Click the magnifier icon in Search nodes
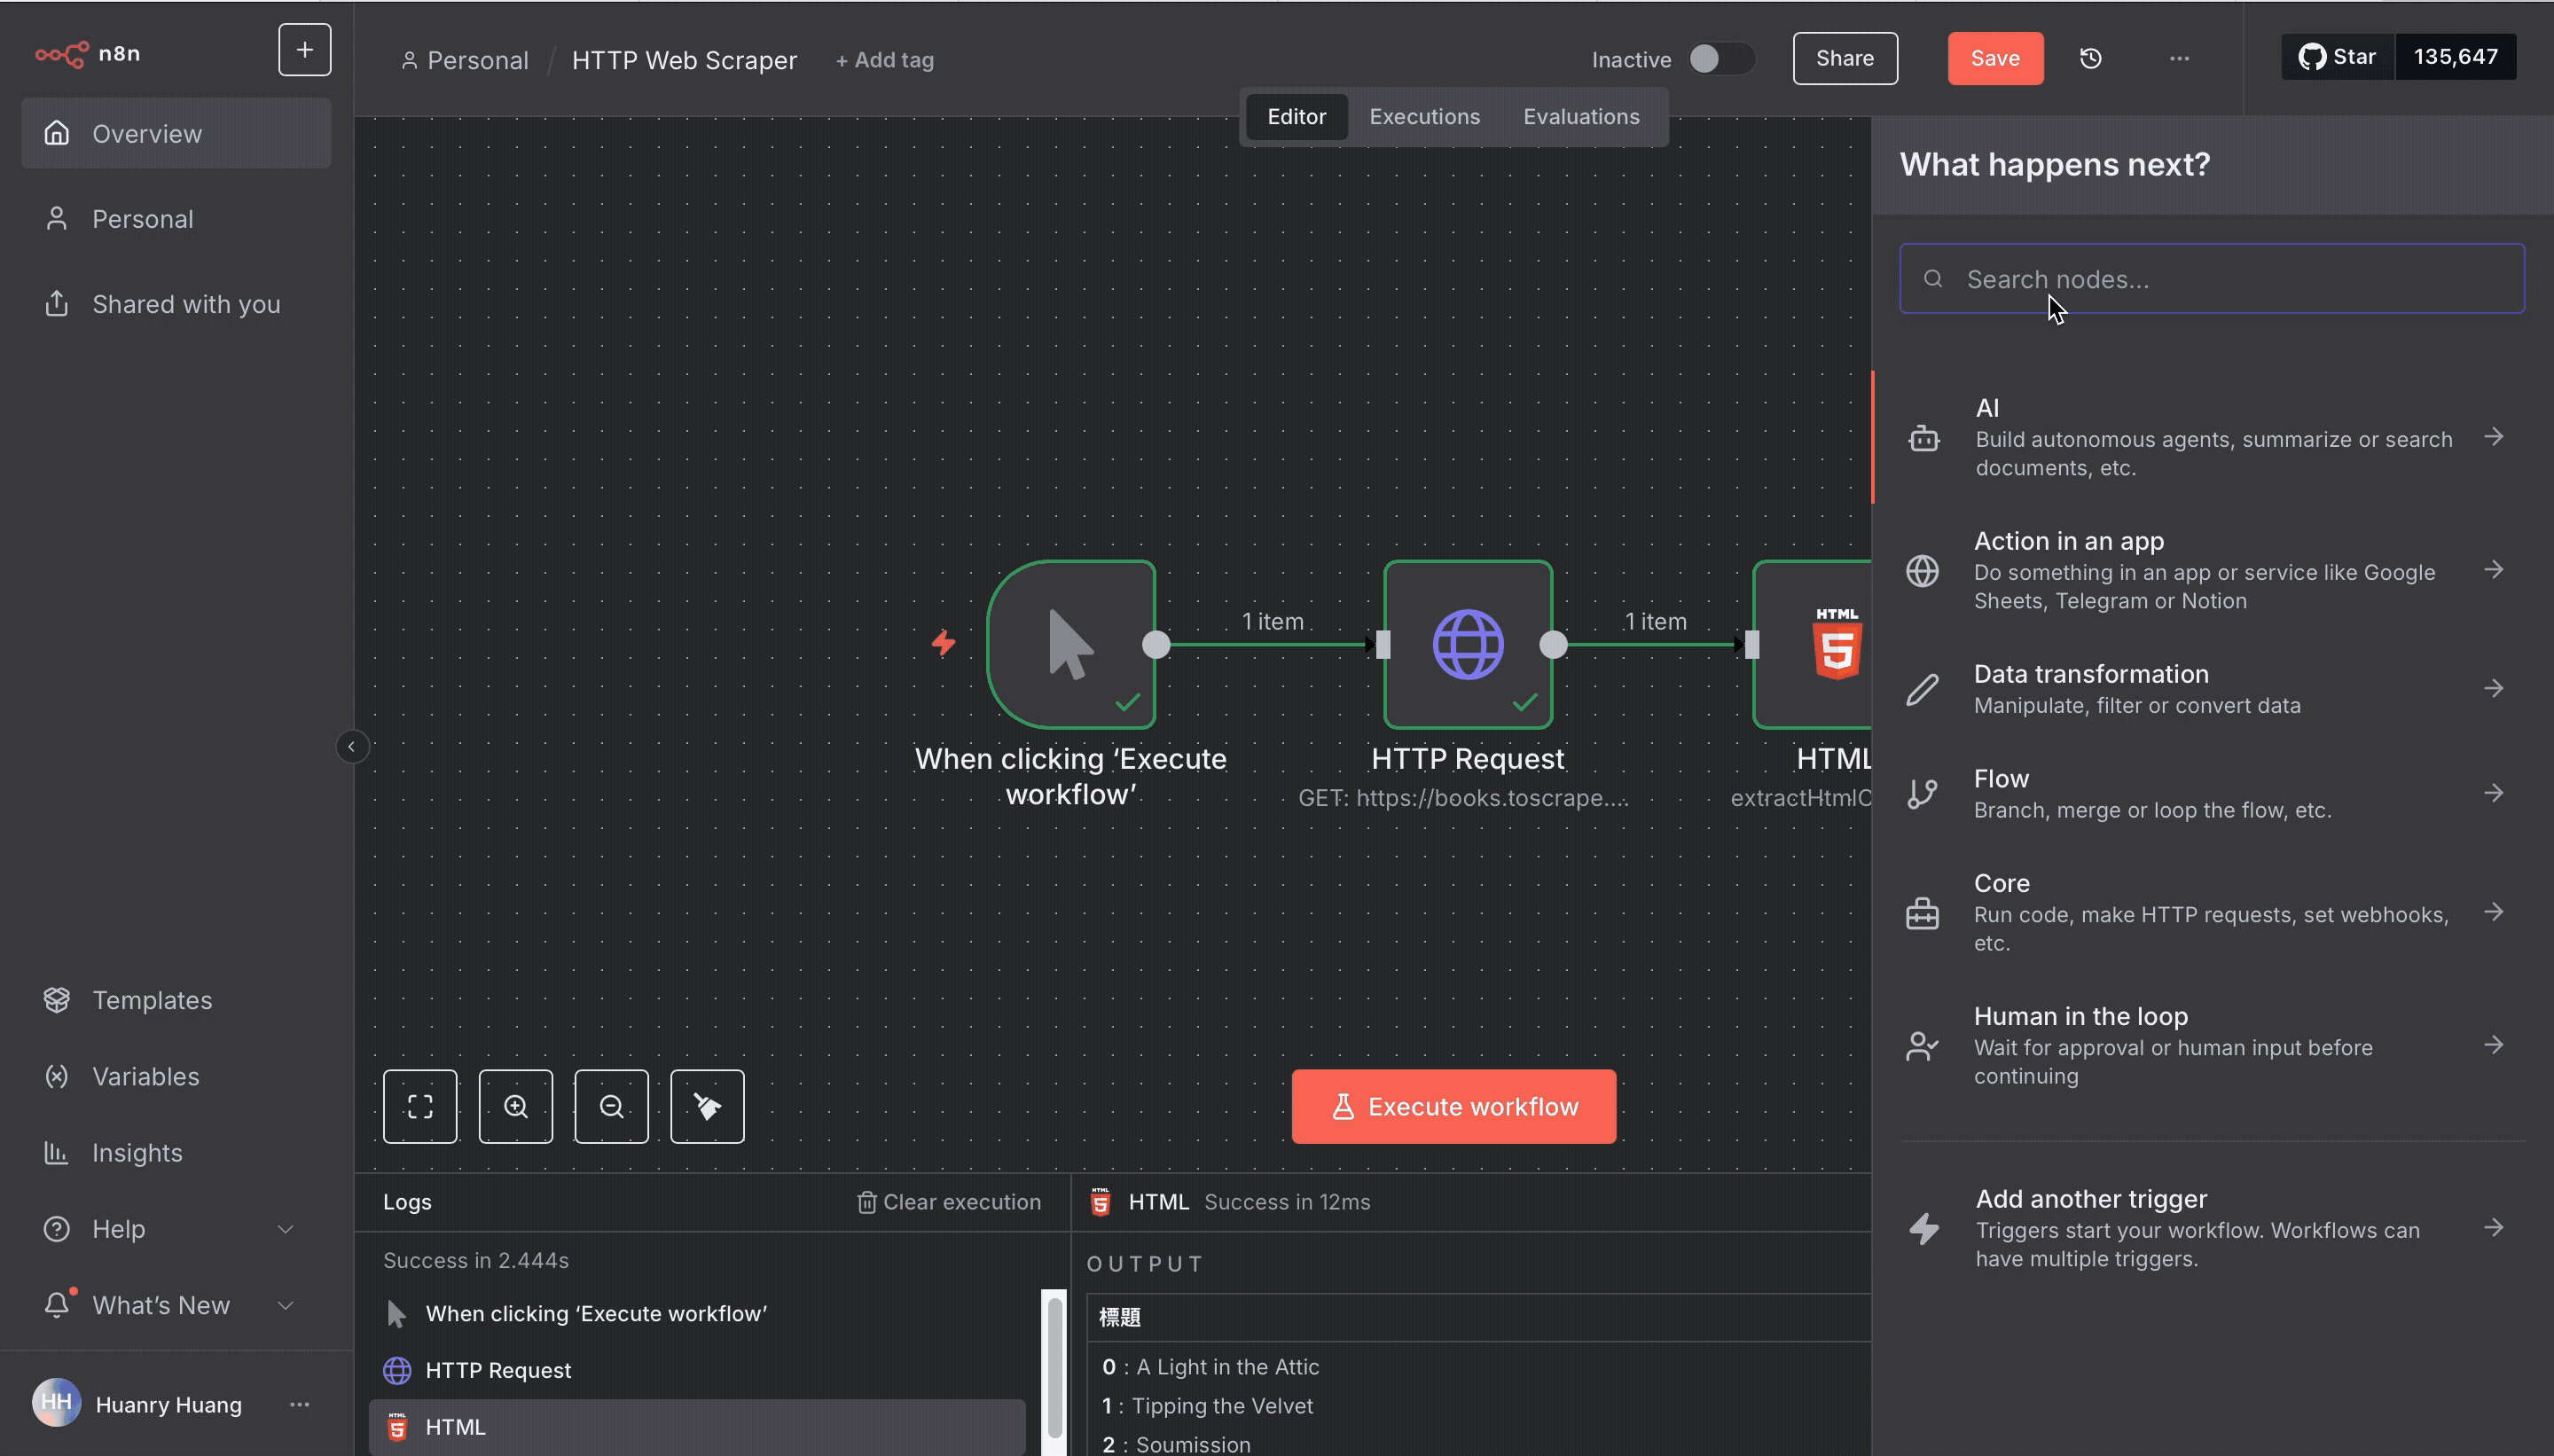The height and width of the screenshot is (1456, 2554). 1933,279
